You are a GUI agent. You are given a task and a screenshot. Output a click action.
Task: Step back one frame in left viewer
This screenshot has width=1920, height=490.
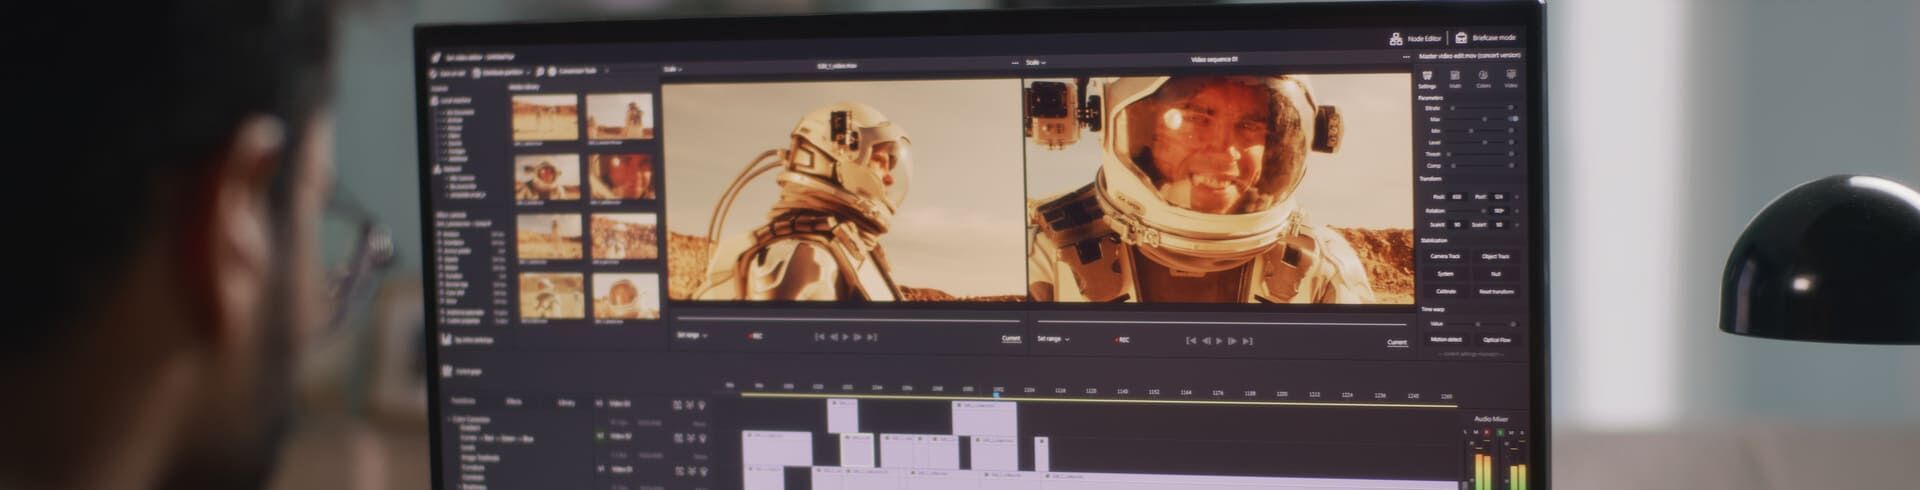833,337
